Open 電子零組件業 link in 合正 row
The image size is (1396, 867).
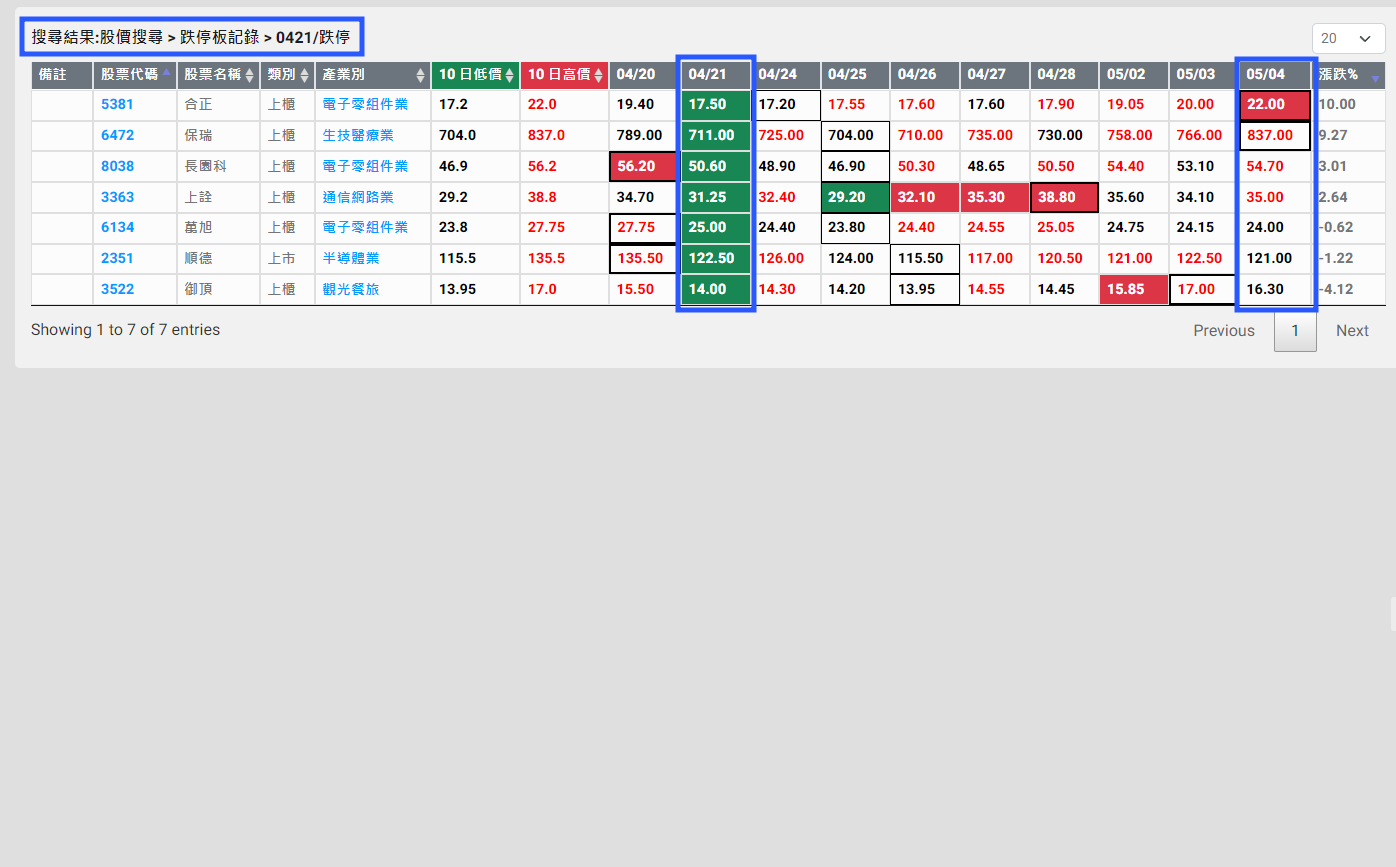(x=365, y=104)
